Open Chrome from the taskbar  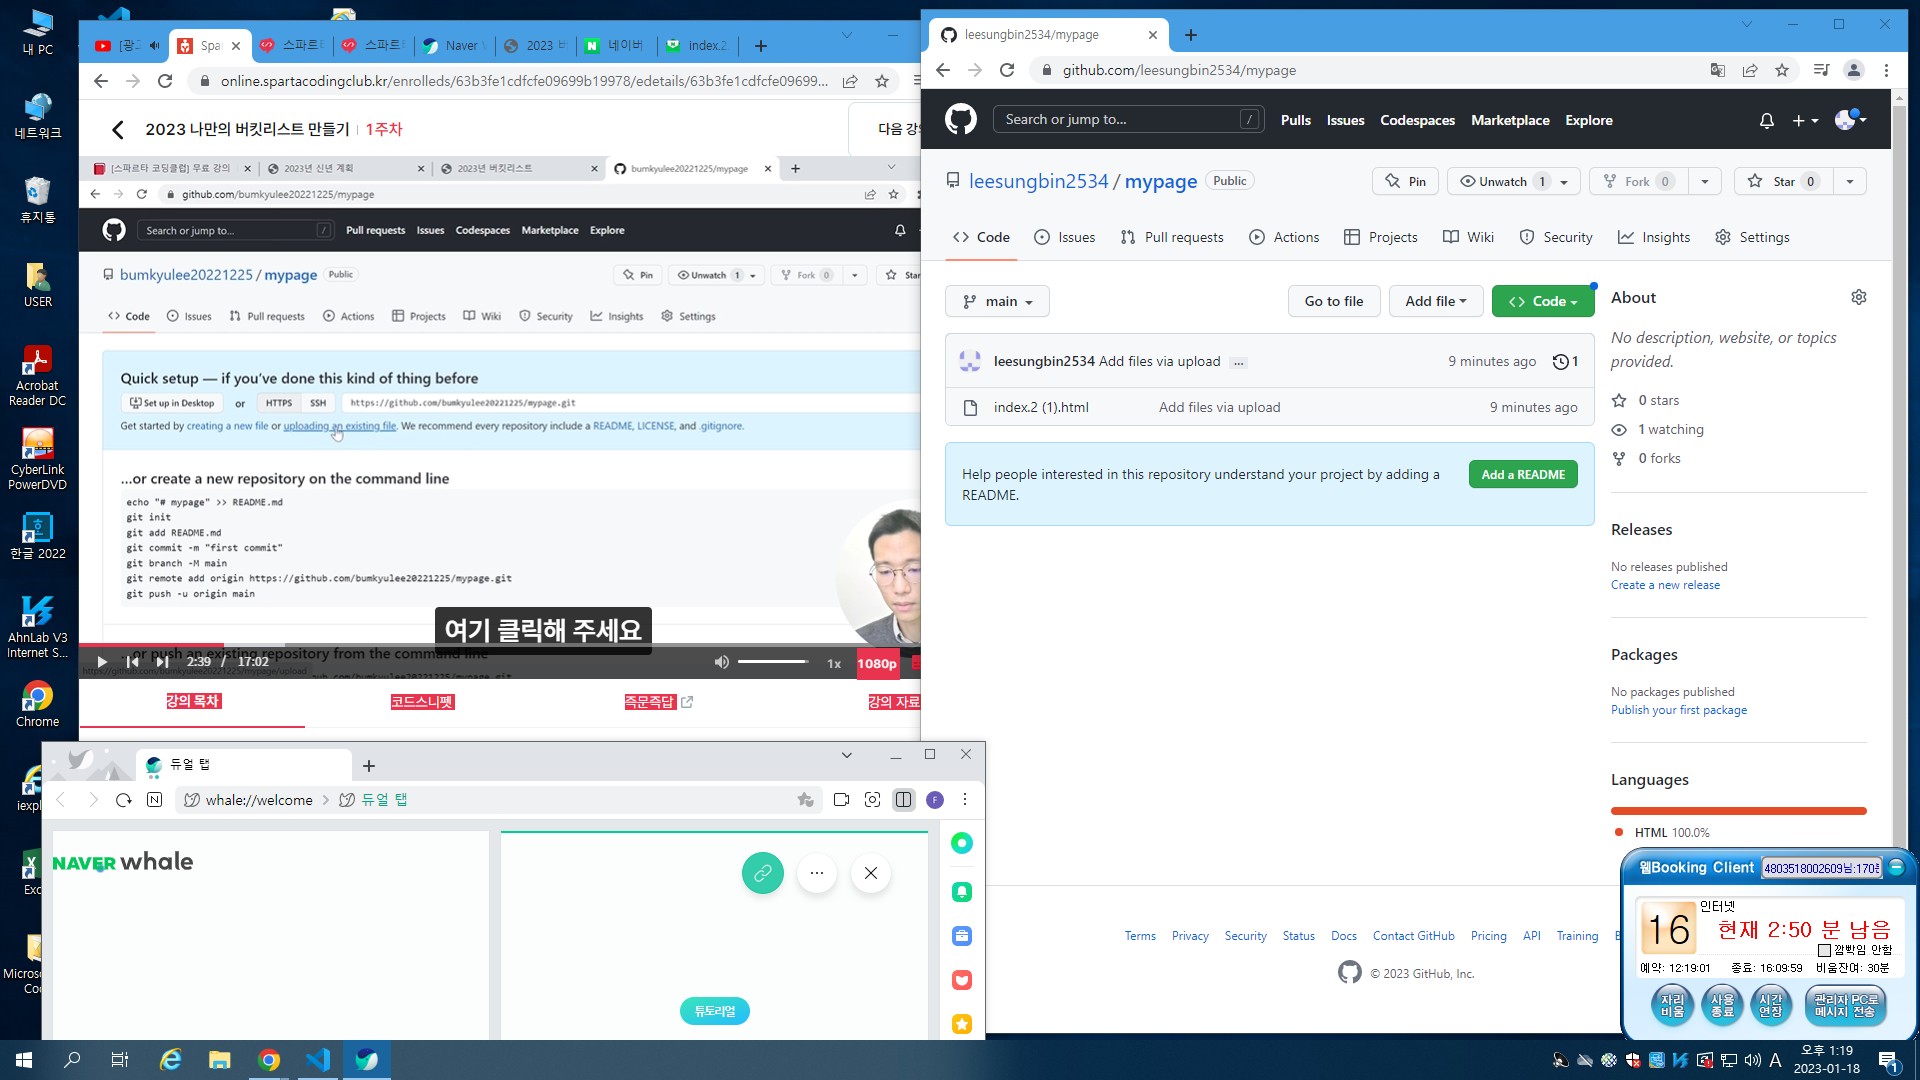click(269, 1060)
